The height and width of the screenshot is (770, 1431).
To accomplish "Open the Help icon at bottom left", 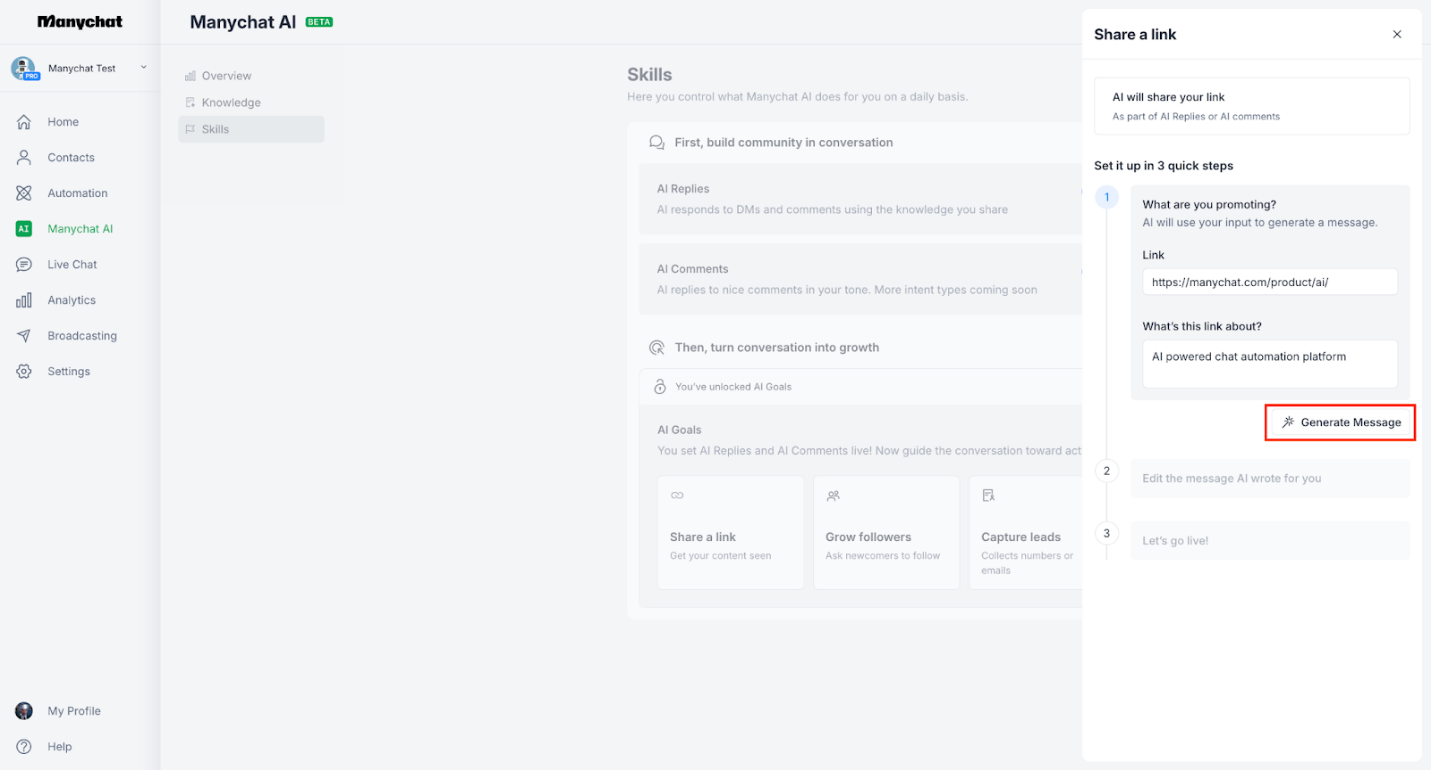I will [x=23, y=746].
